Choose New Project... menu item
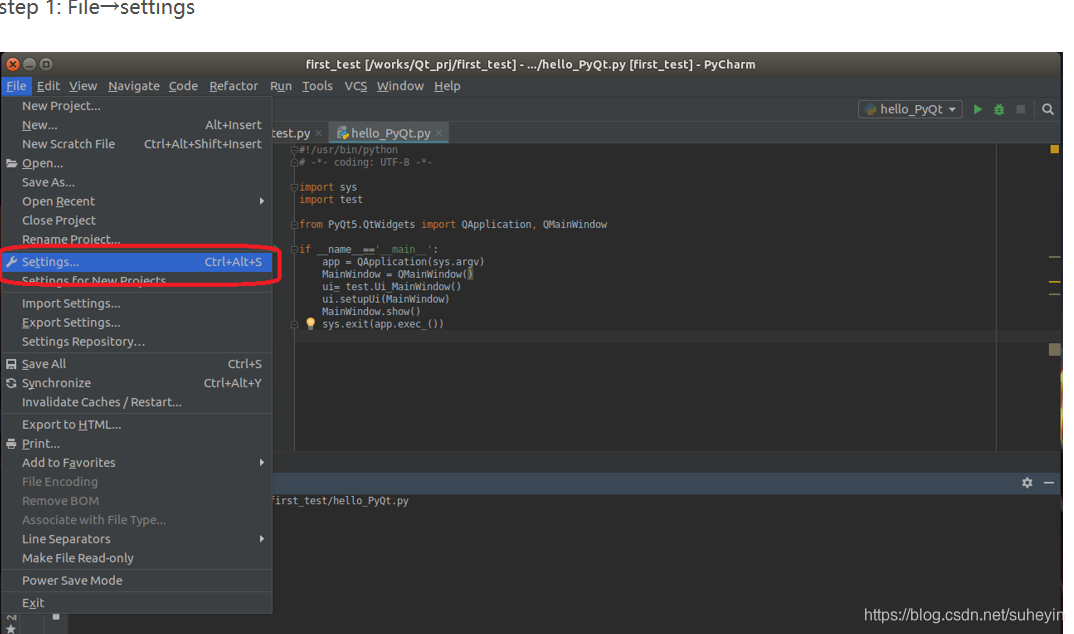1074x634 pixels. tap(137, 106)
